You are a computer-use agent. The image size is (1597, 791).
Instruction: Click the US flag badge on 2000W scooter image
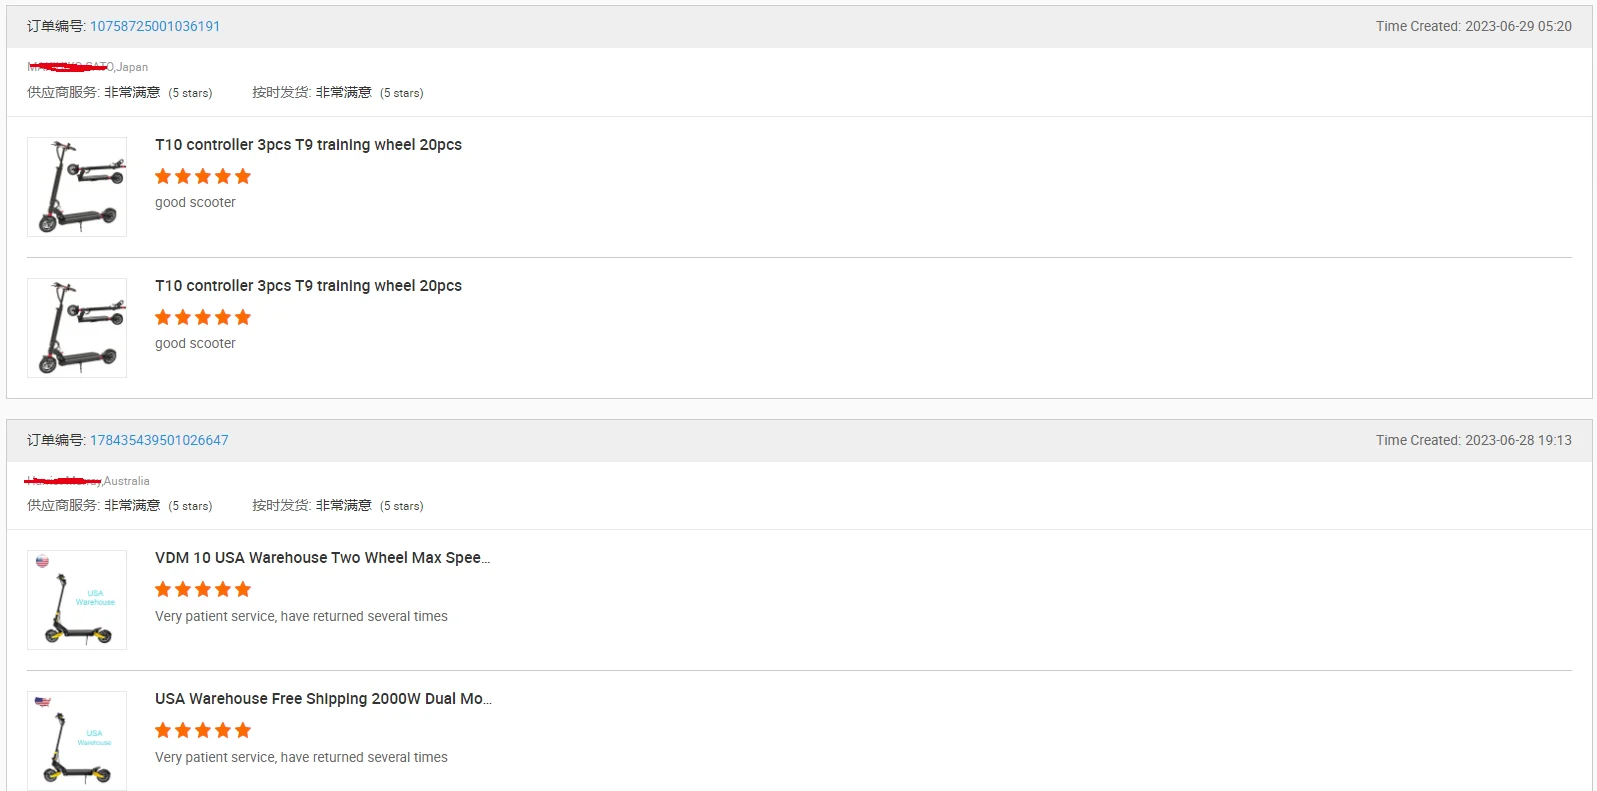point(42,702)
